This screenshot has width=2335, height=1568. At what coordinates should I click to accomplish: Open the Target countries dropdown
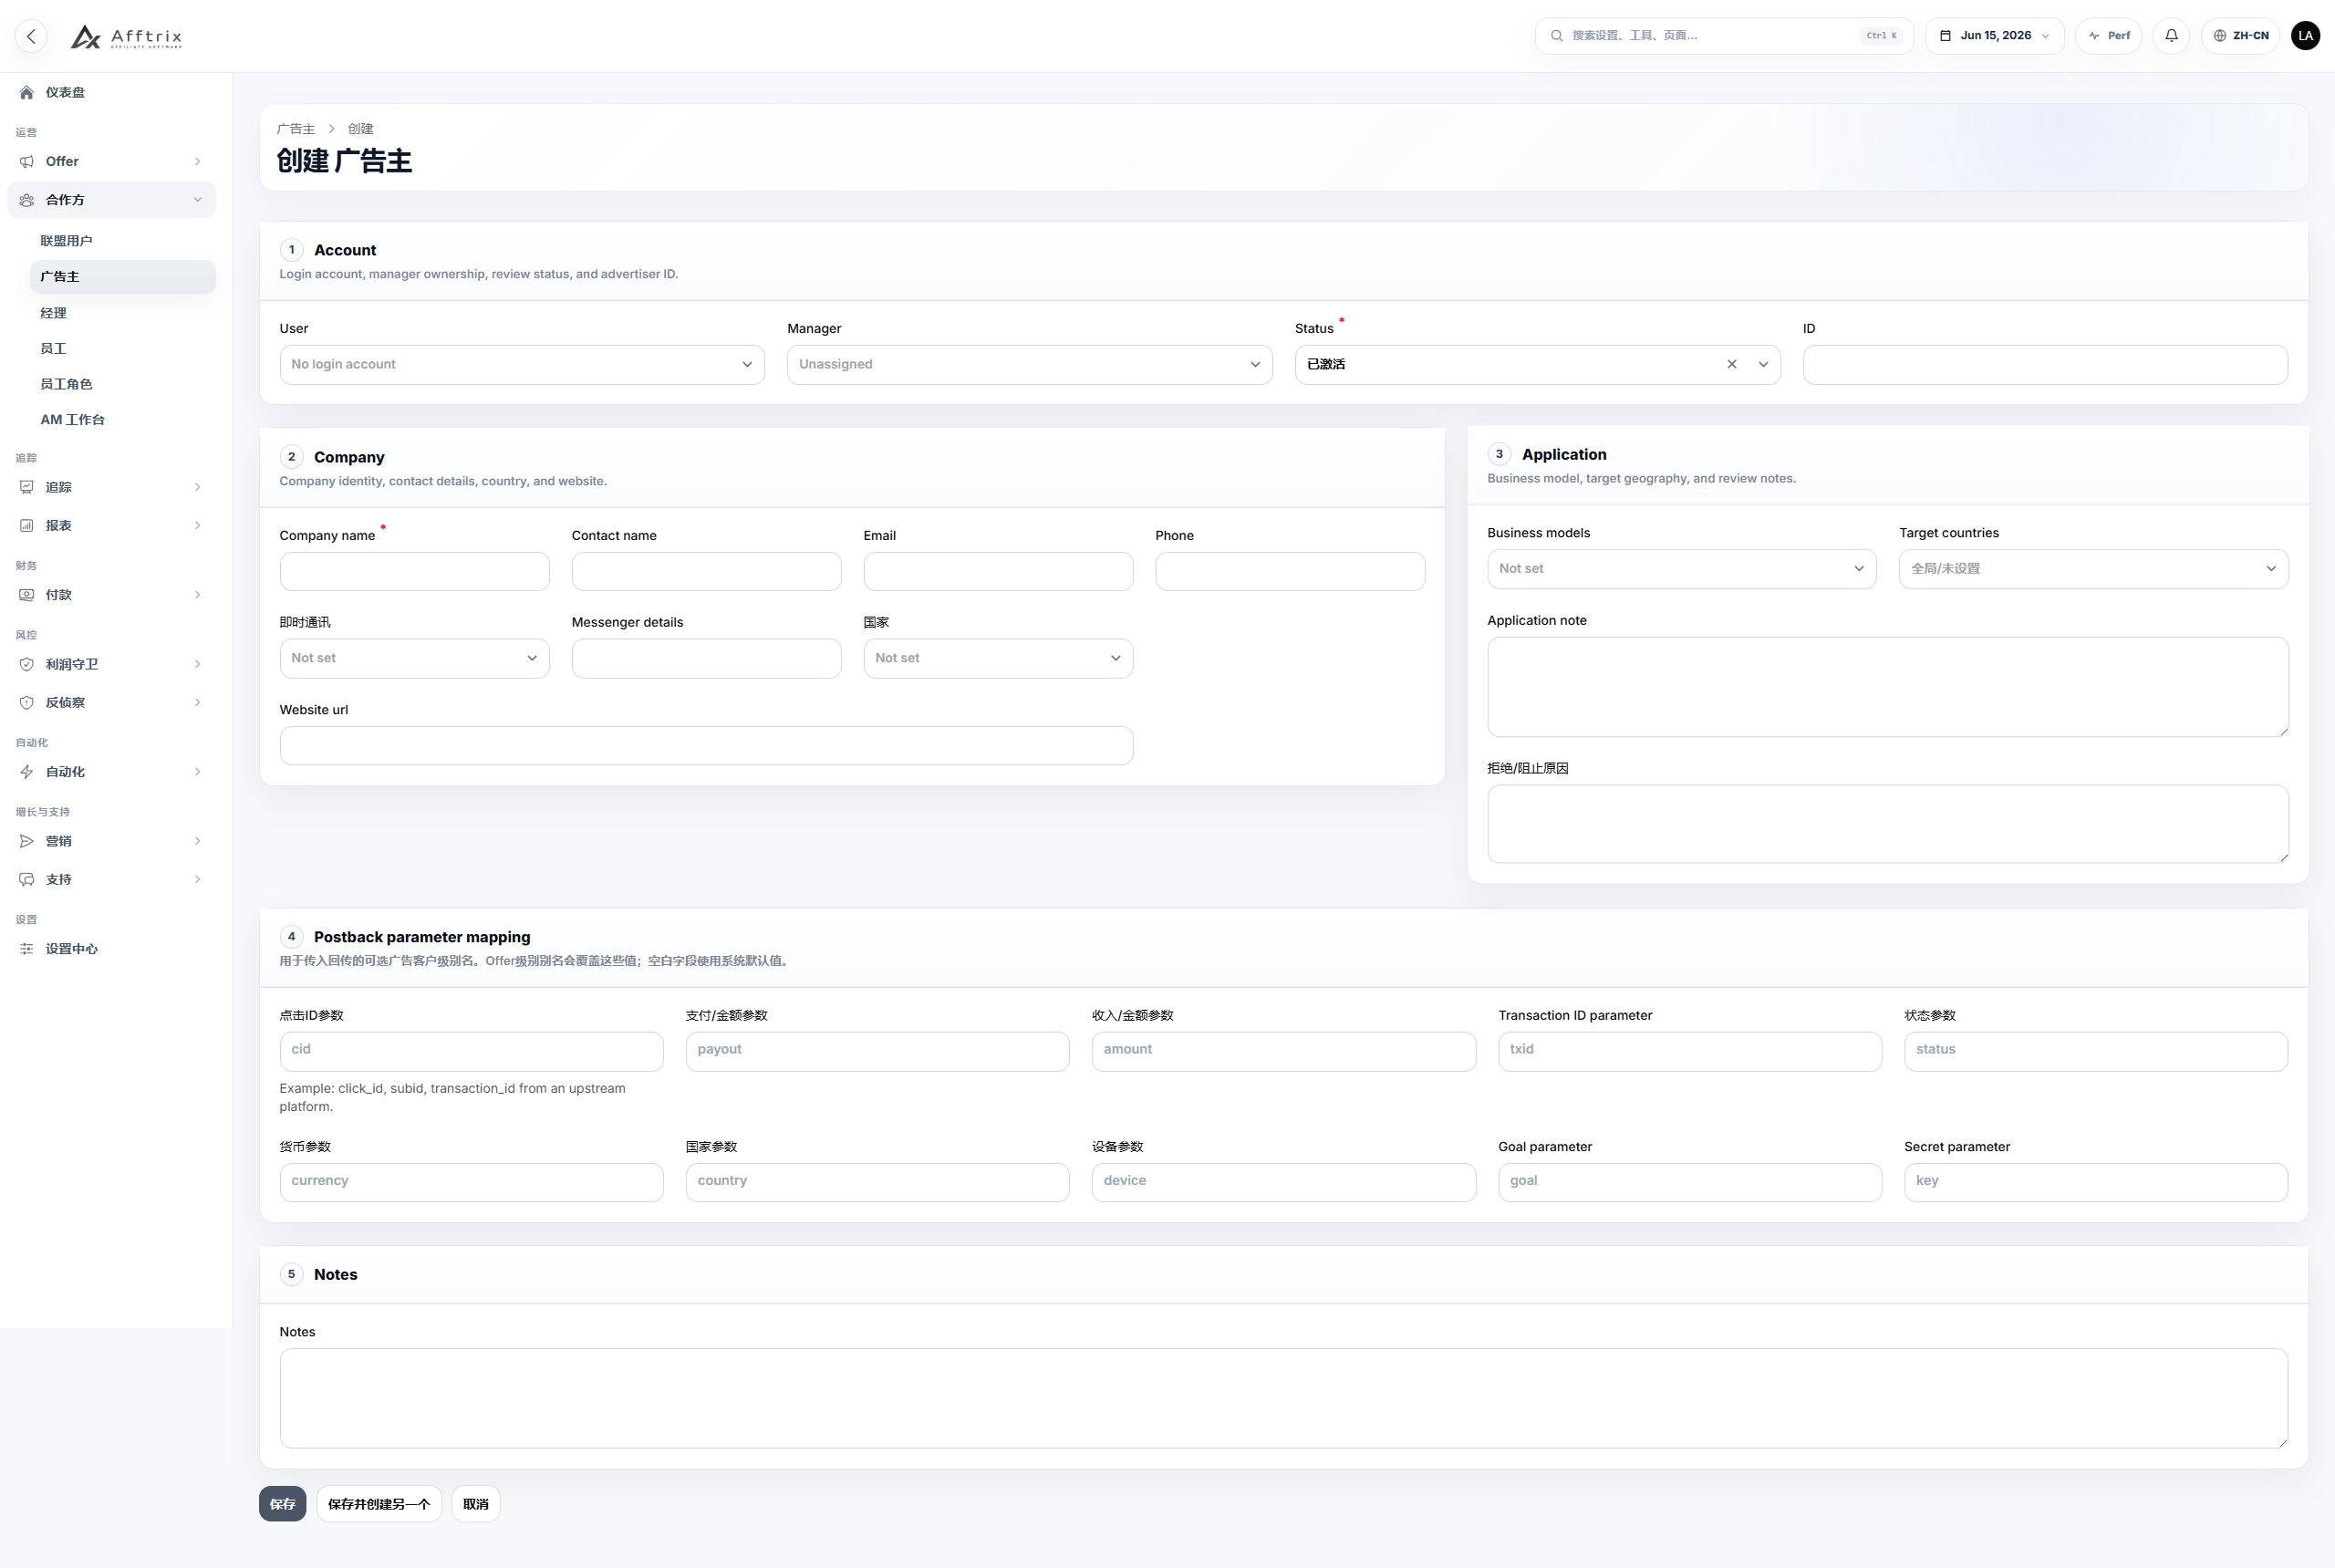tap(2093, 568)
